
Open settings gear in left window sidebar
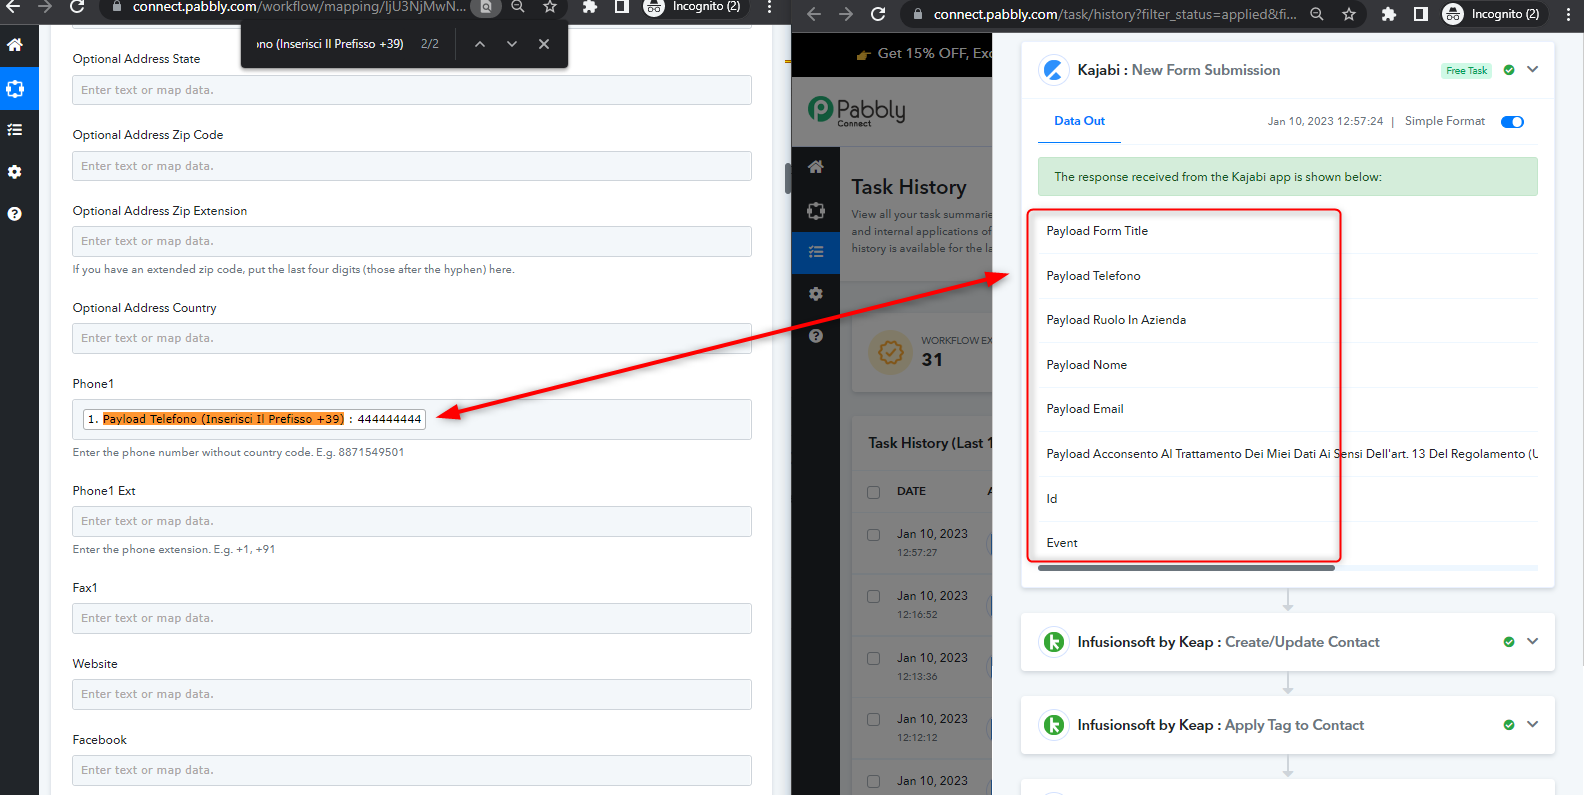coord(15,172)
